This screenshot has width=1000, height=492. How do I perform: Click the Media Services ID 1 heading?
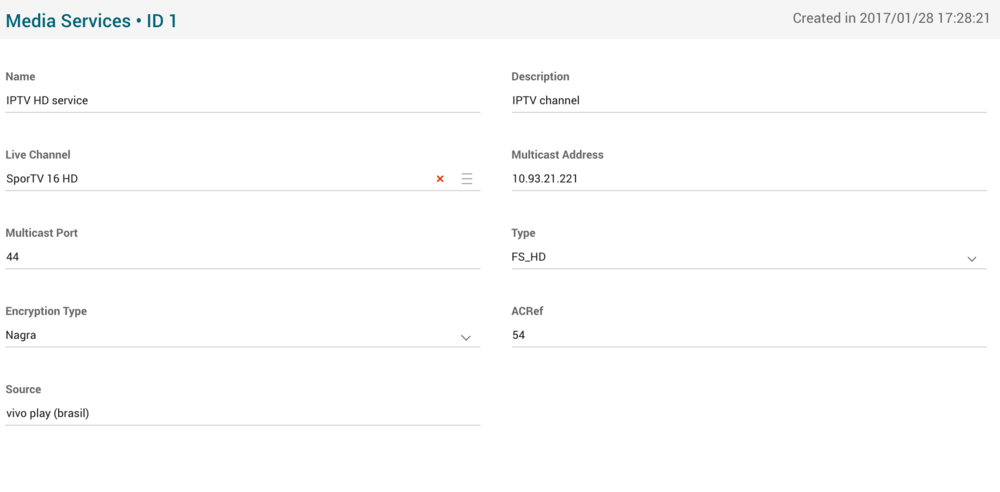click(92, 20)
